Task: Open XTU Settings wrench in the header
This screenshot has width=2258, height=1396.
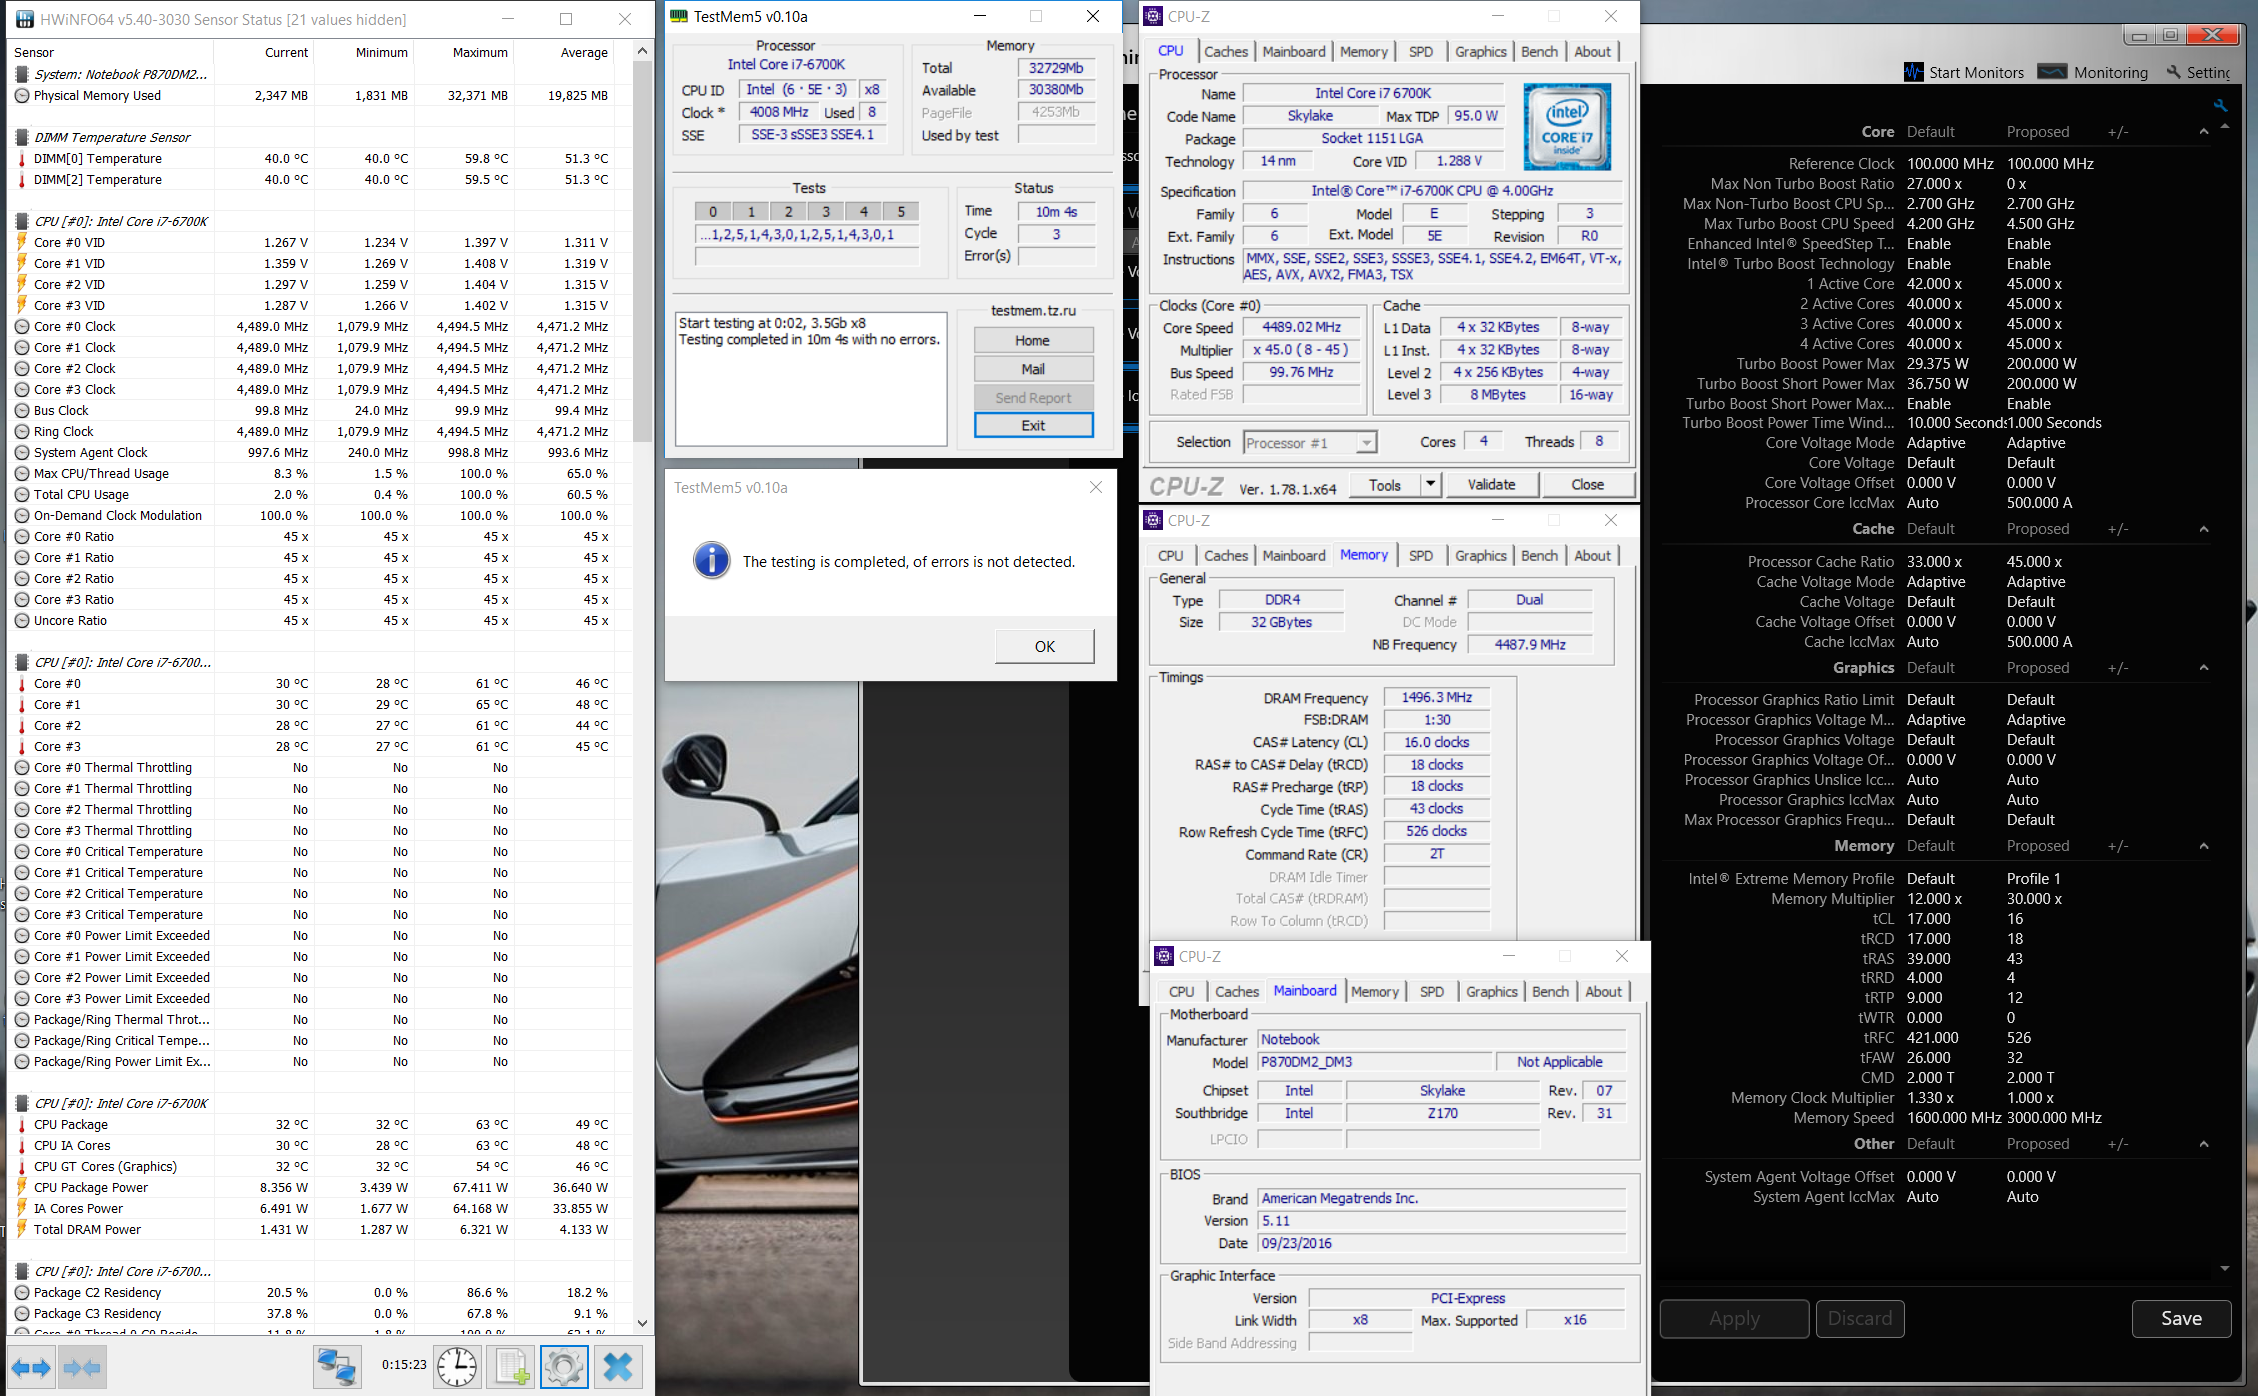Action: [2173, 72]
